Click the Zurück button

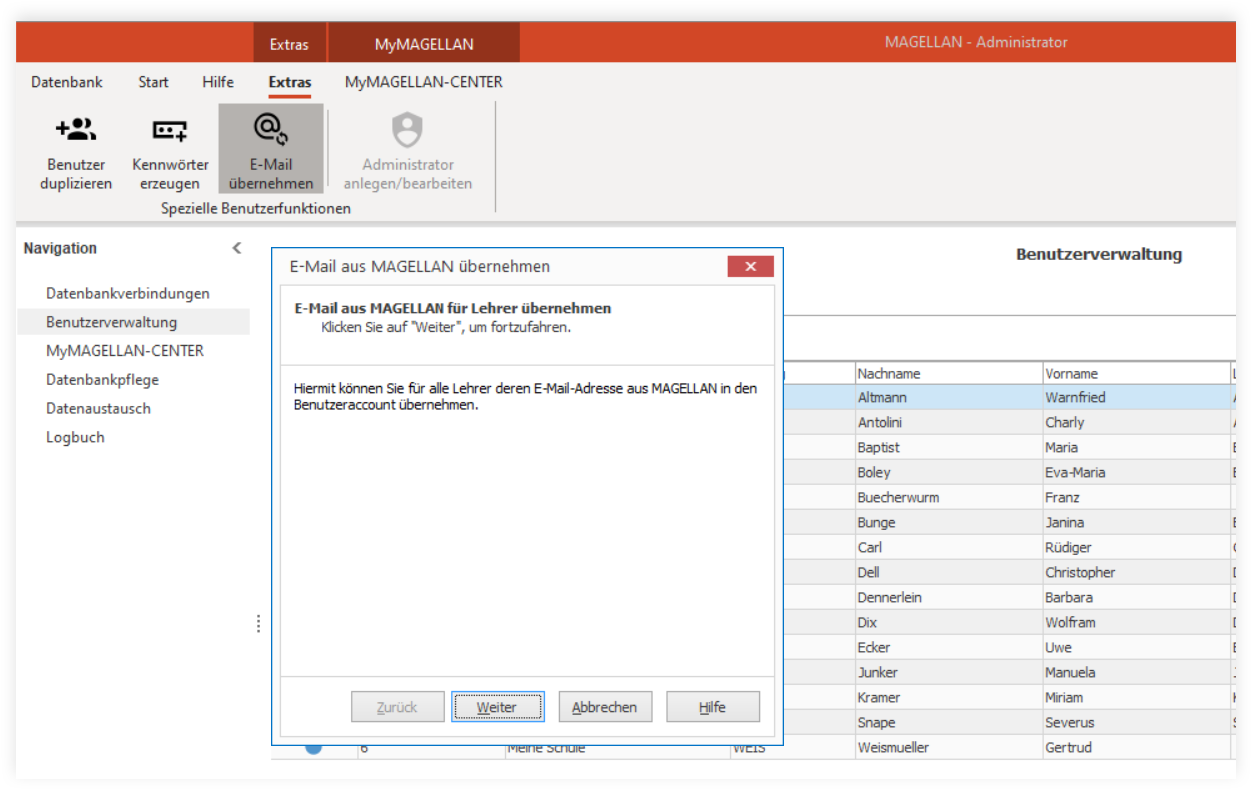click(397, 707)
